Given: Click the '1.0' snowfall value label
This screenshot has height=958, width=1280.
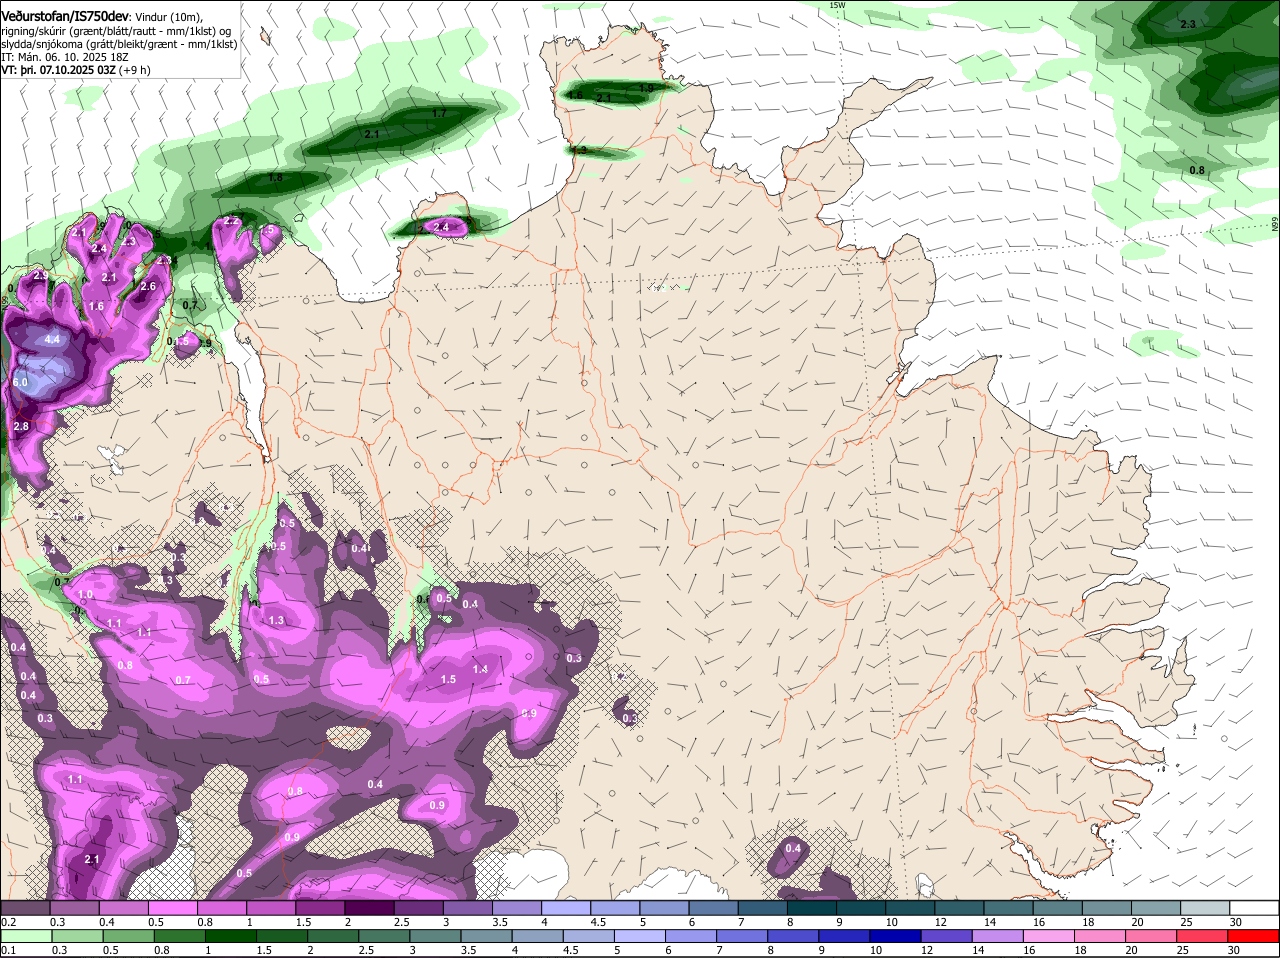Looking at the screenshot, I should (x=85, y=594).
